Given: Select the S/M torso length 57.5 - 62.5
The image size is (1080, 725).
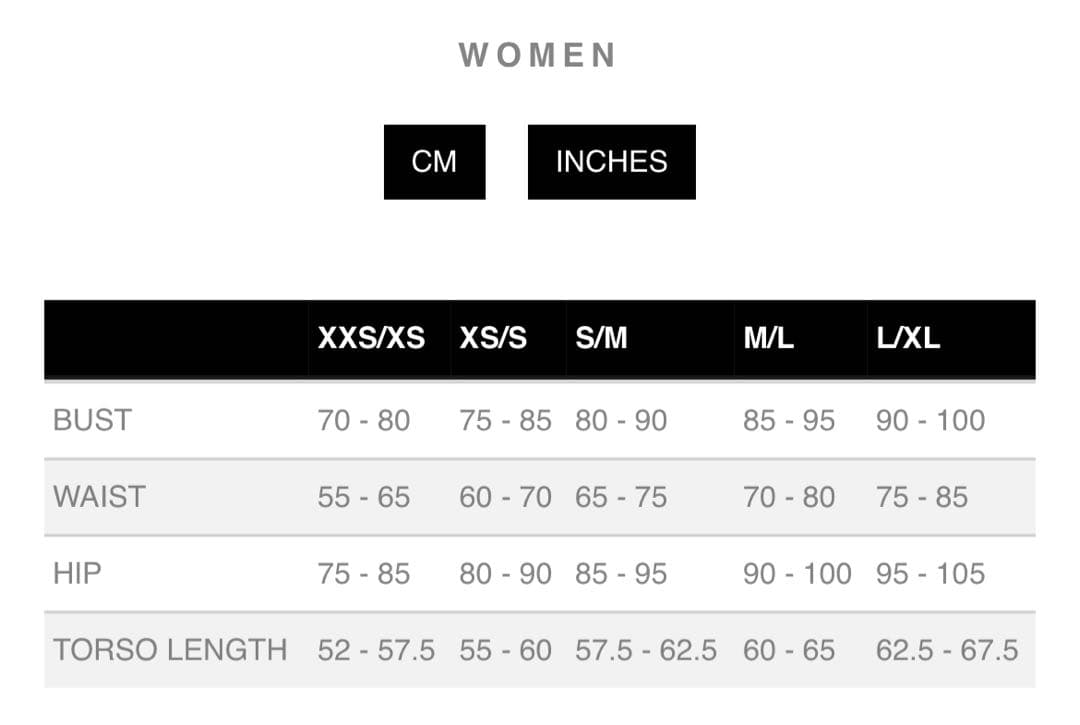Looking at the screenshot, I should [646, 650].
